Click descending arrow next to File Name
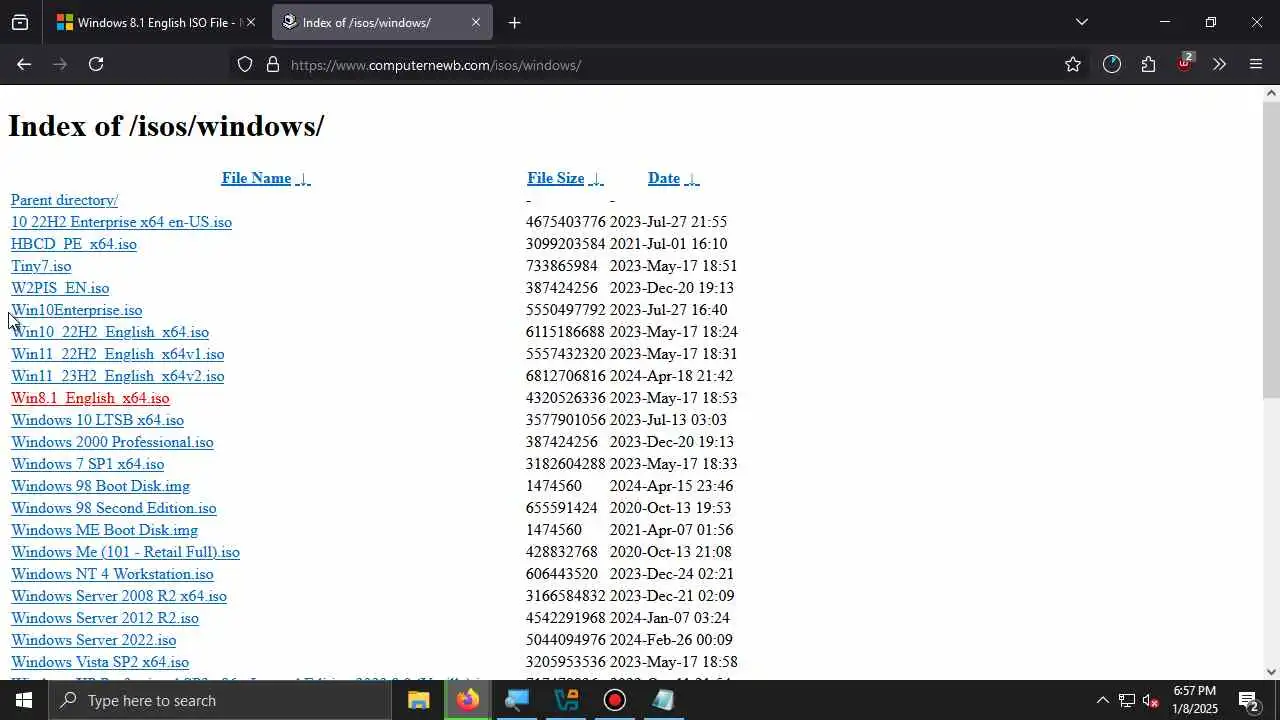This screenshot has width=1280, height=720. click(x=303, y=179)
